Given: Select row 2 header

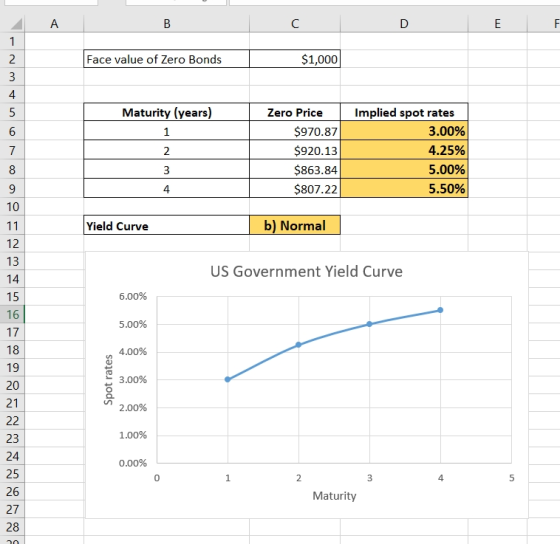Looking at the screenshot, I should click(12, 59).
